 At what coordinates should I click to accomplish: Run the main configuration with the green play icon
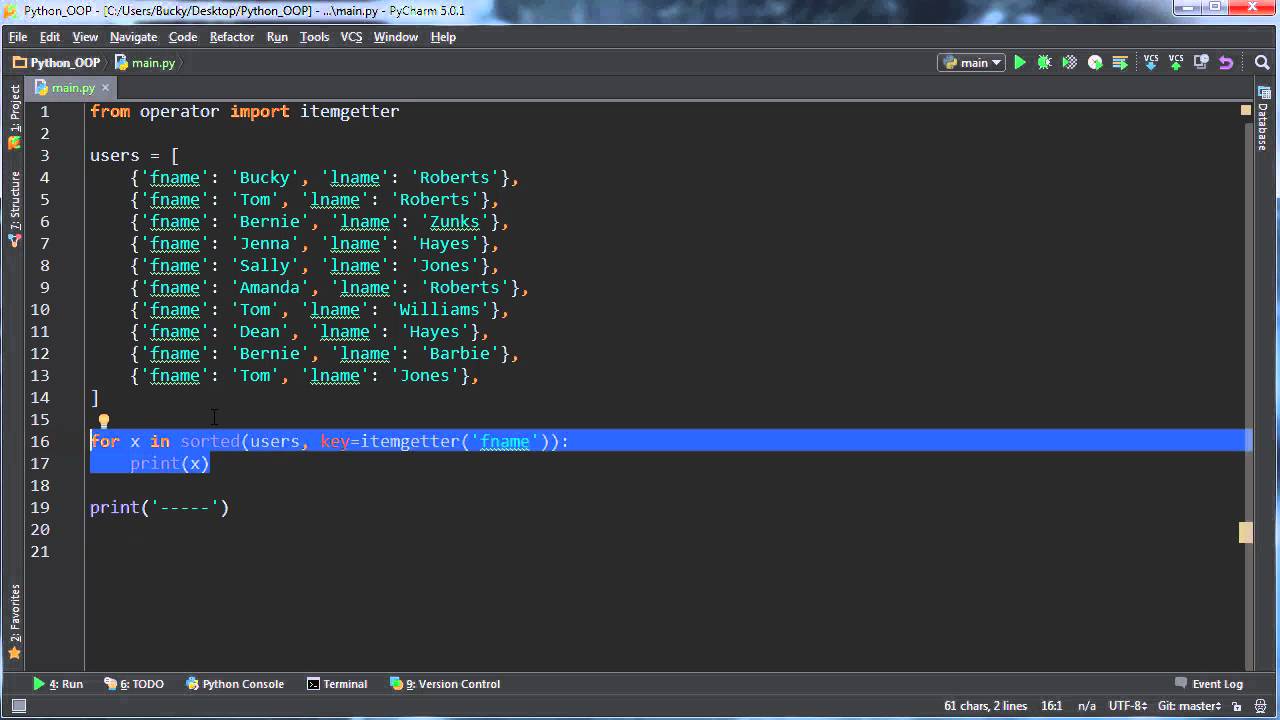1020,62
